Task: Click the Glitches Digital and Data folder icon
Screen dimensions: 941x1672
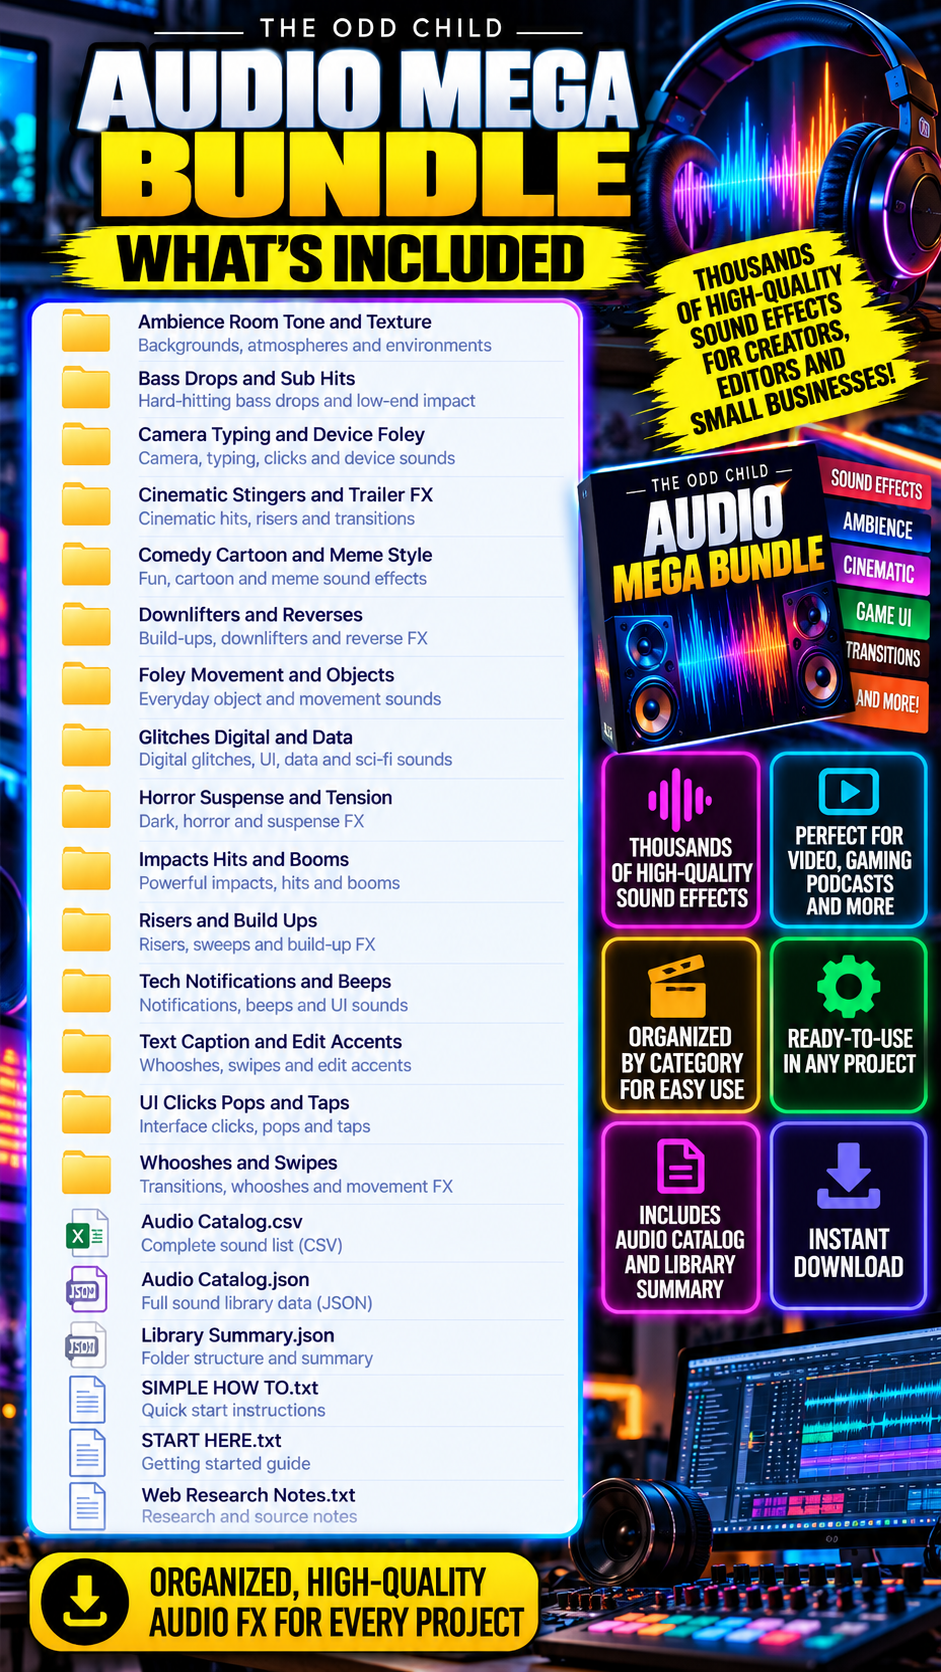Action: pos(86,747)
